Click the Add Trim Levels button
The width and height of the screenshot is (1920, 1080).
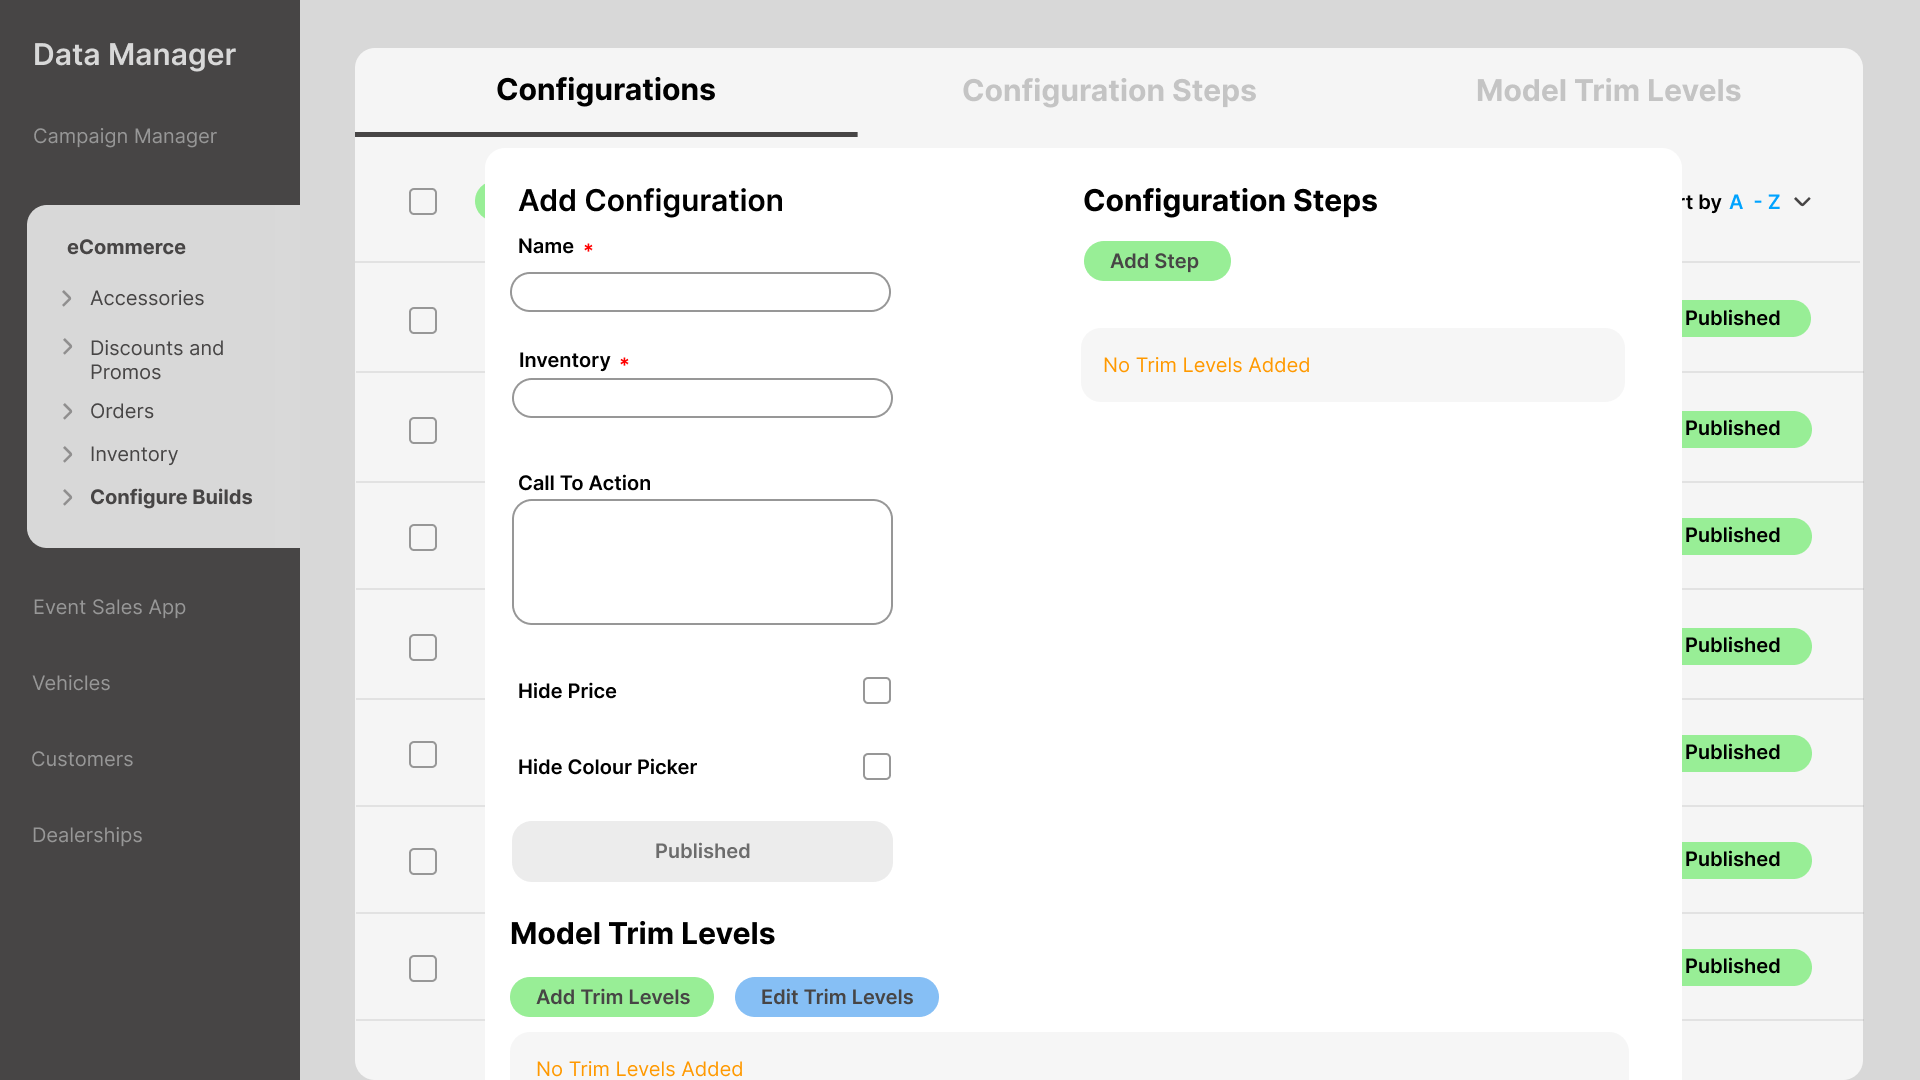coord(611,997)
